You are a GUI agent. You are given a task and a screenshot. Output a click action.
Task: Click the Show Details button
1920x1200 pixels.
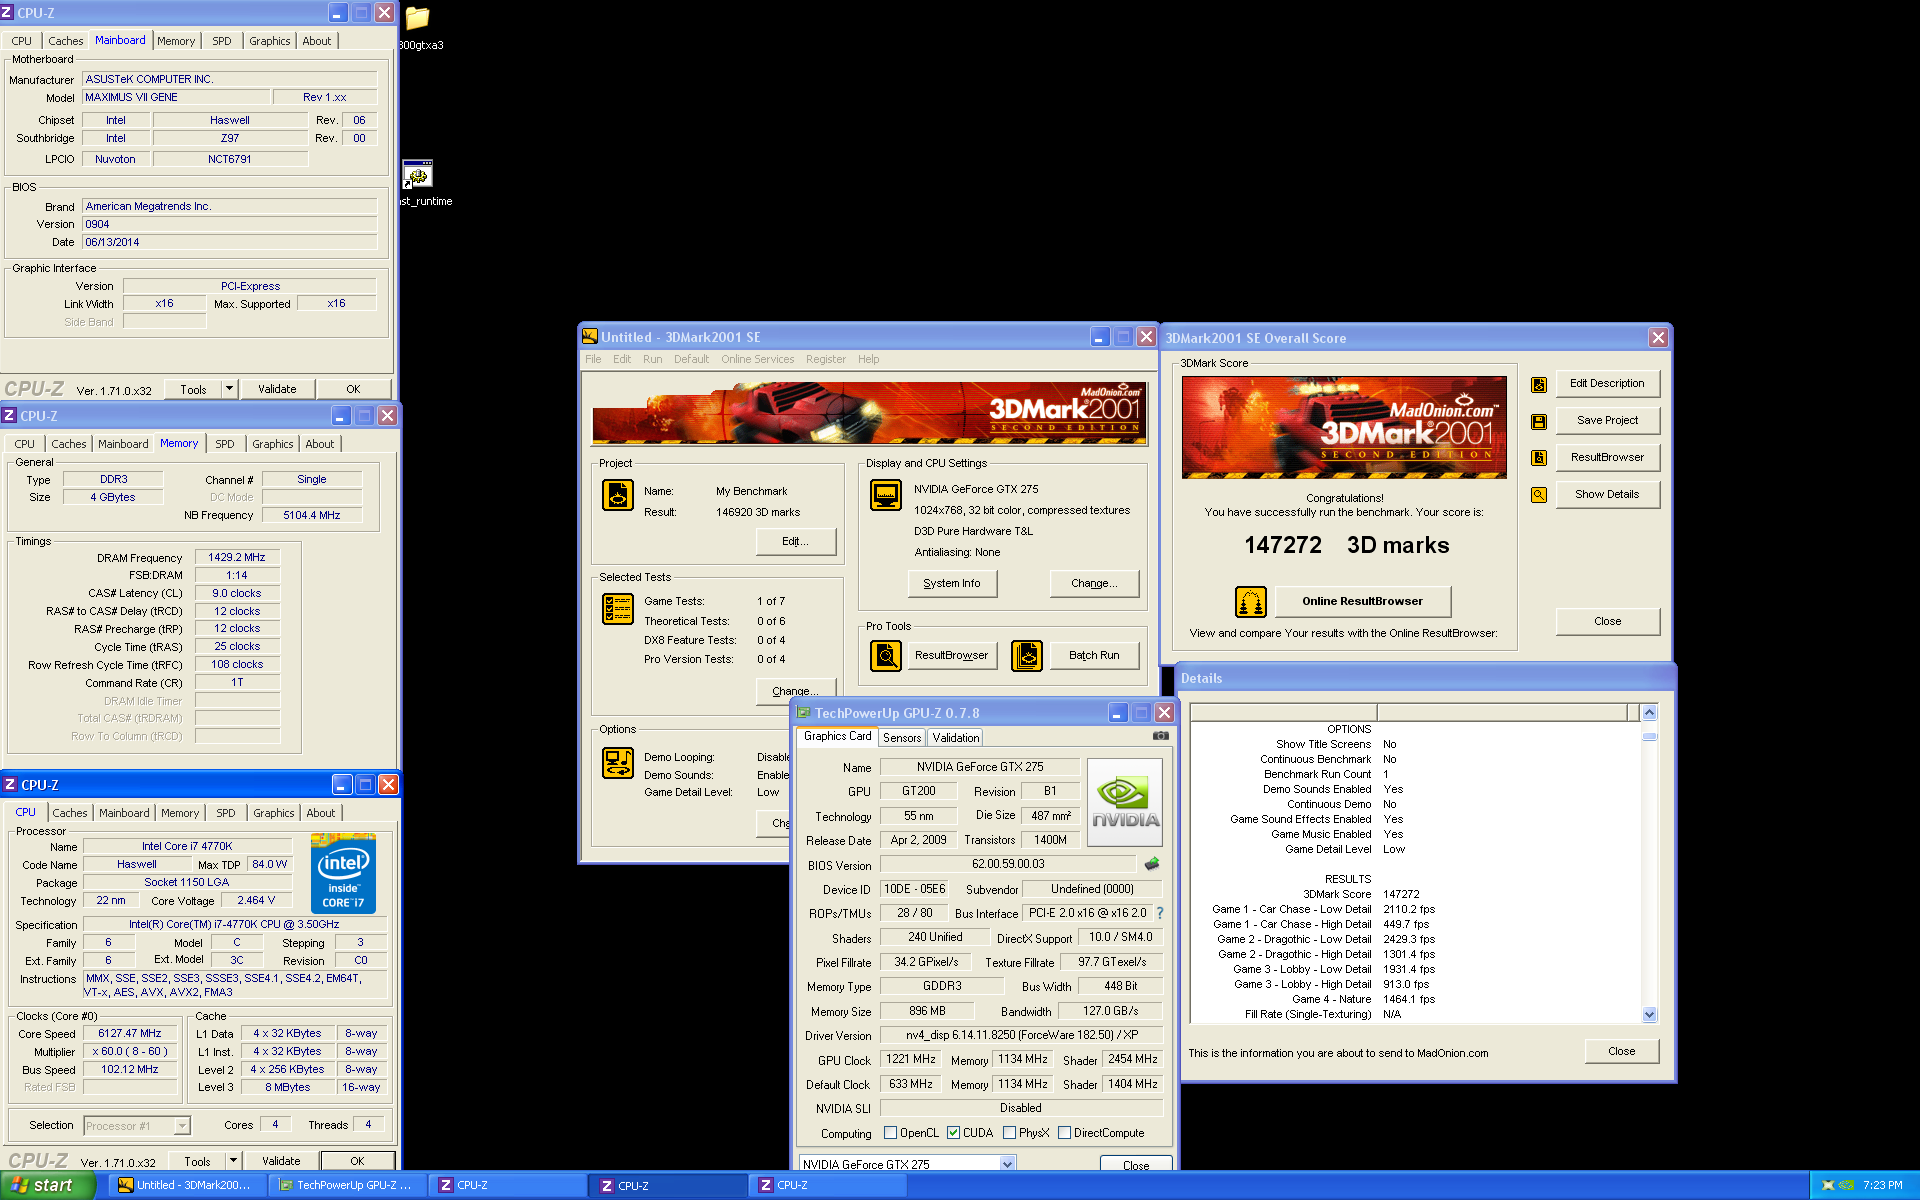pos(1607,494)
